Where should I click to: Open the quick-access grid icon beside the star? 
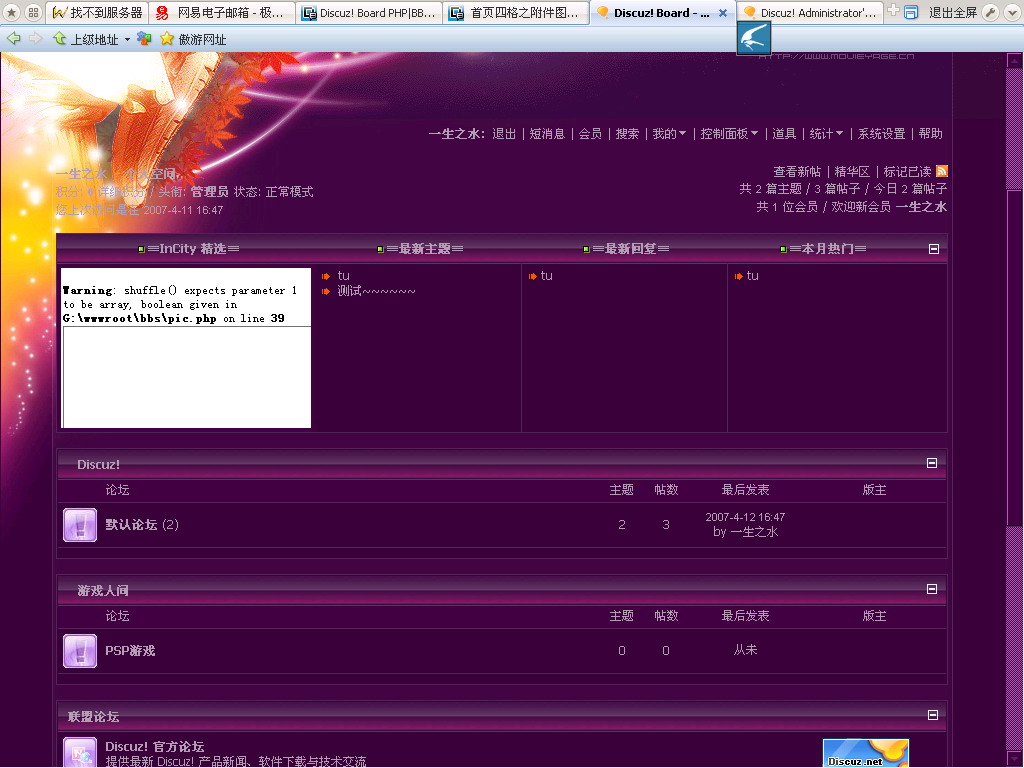click(33, 12)
